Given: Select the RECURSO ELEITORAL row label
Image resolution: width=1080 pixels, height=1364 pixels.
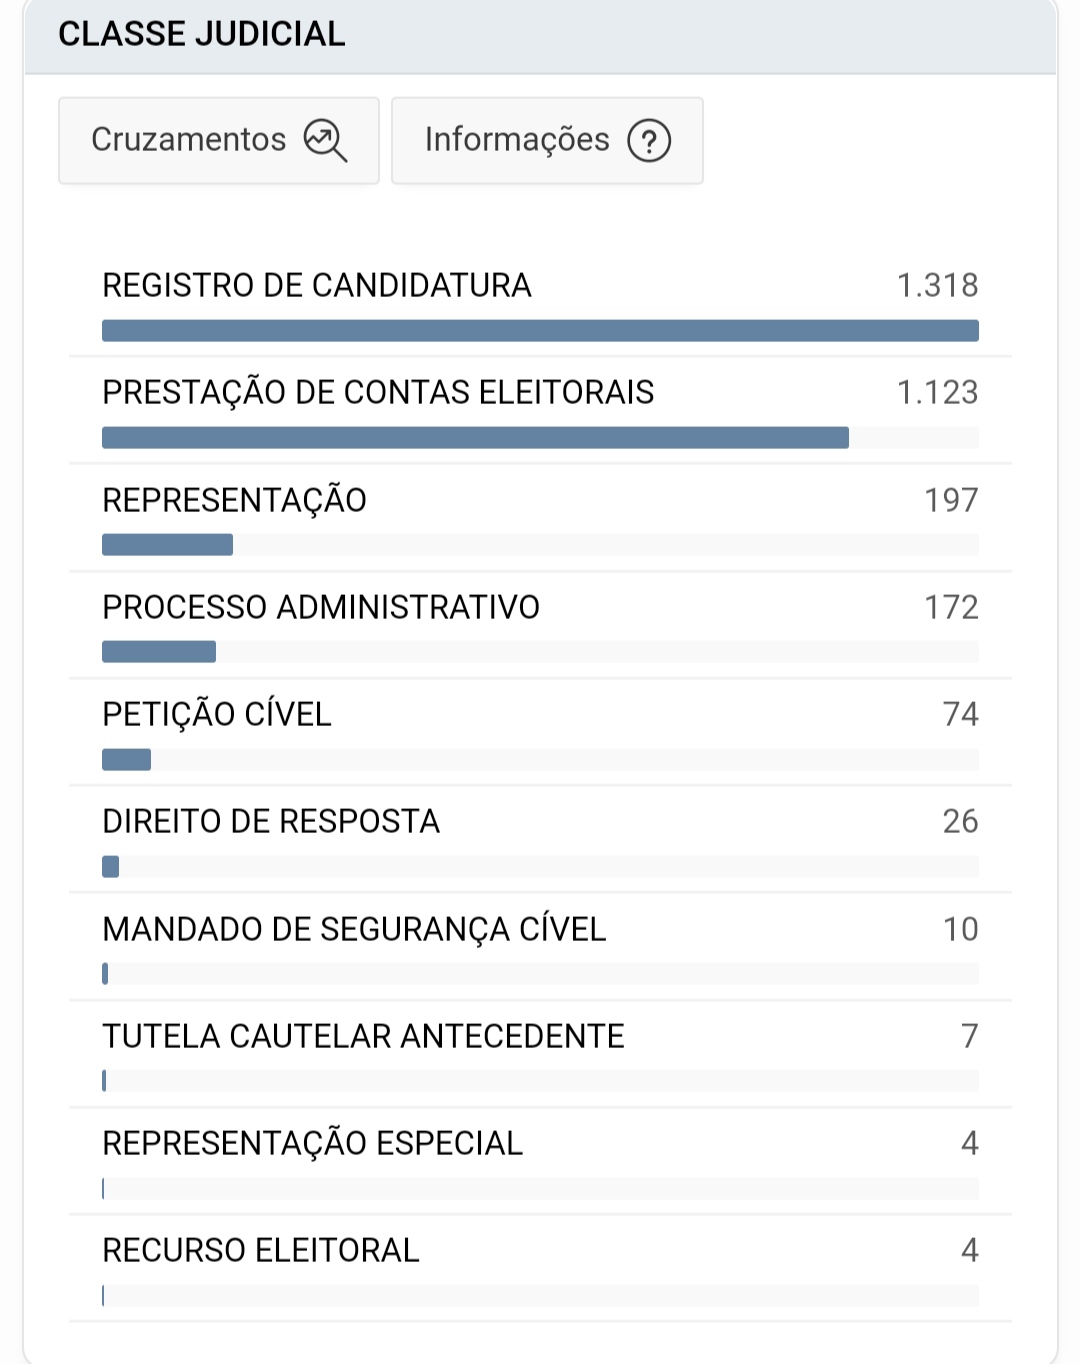Looking at the screenshot, I should [261, 1250].
